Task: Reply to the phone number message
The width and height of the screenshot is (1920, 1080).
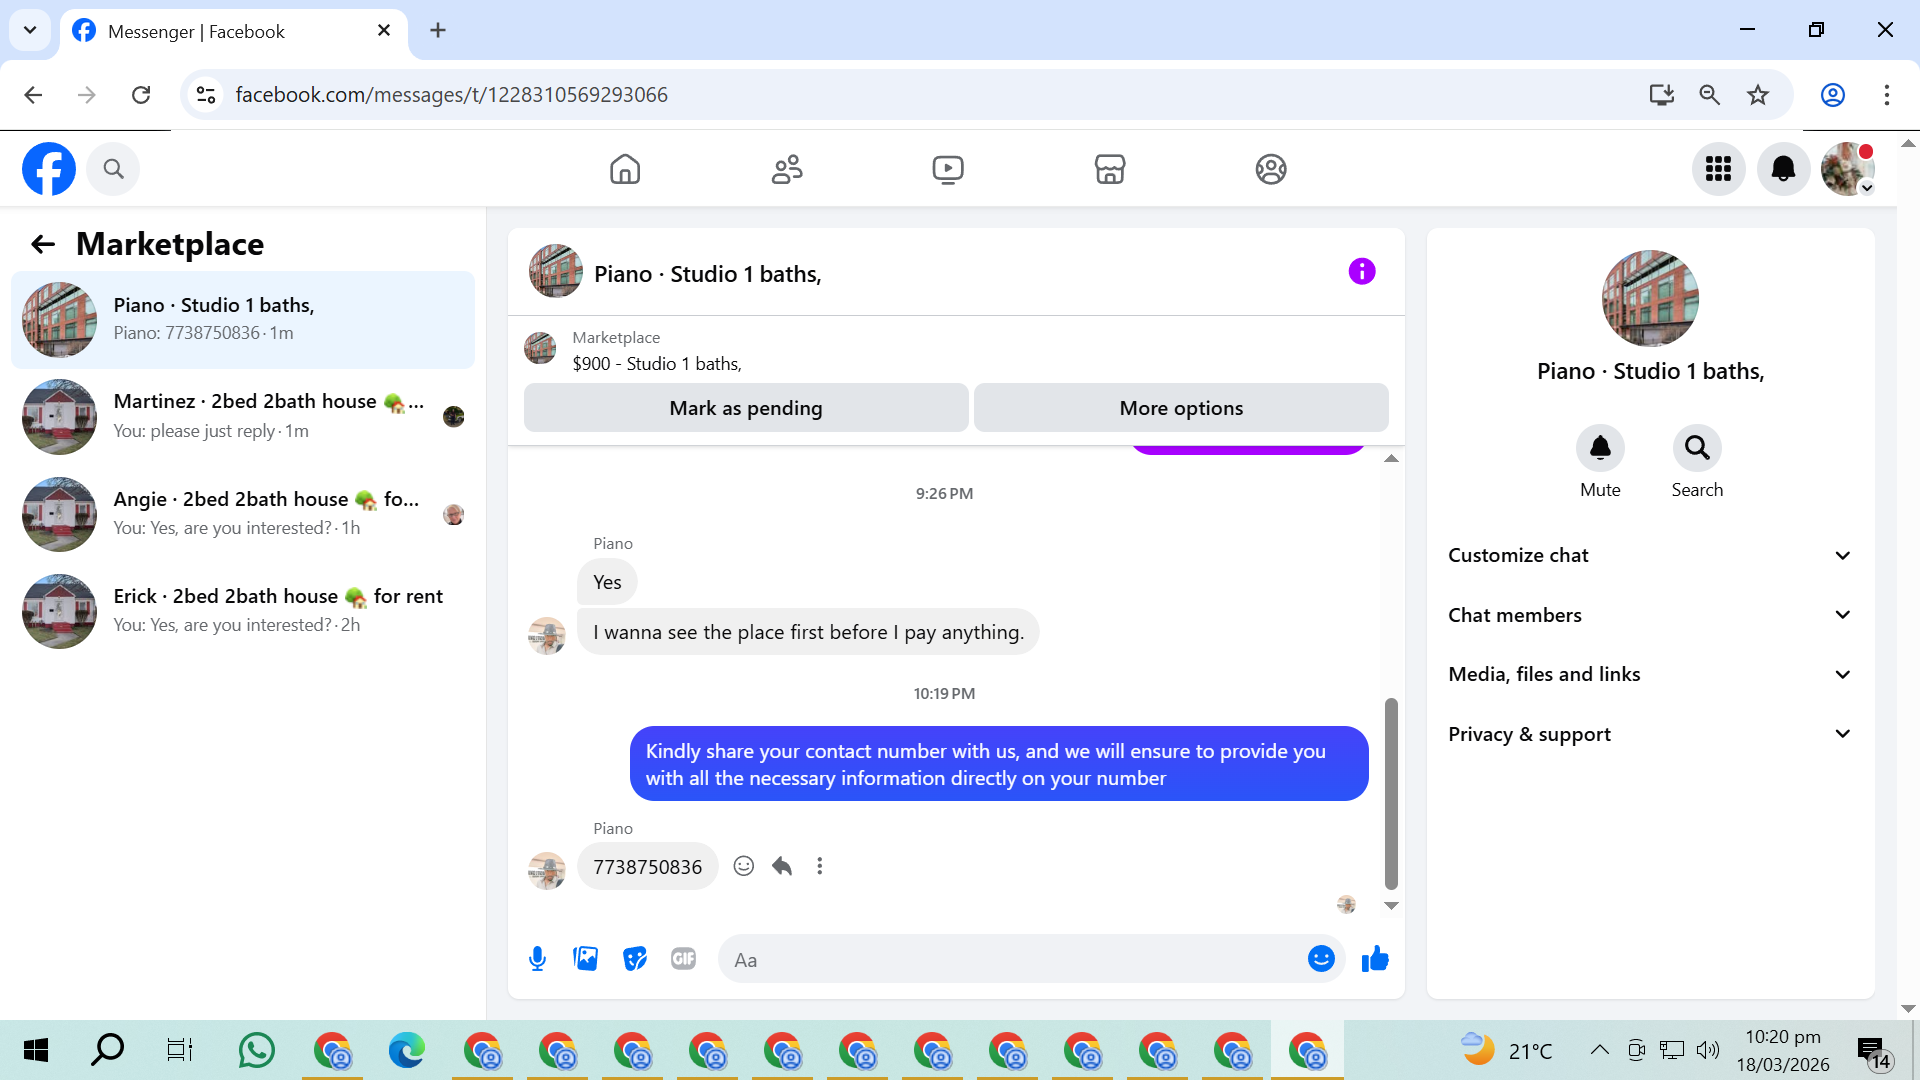Action: pyautogui.click(x=782, y=866)
